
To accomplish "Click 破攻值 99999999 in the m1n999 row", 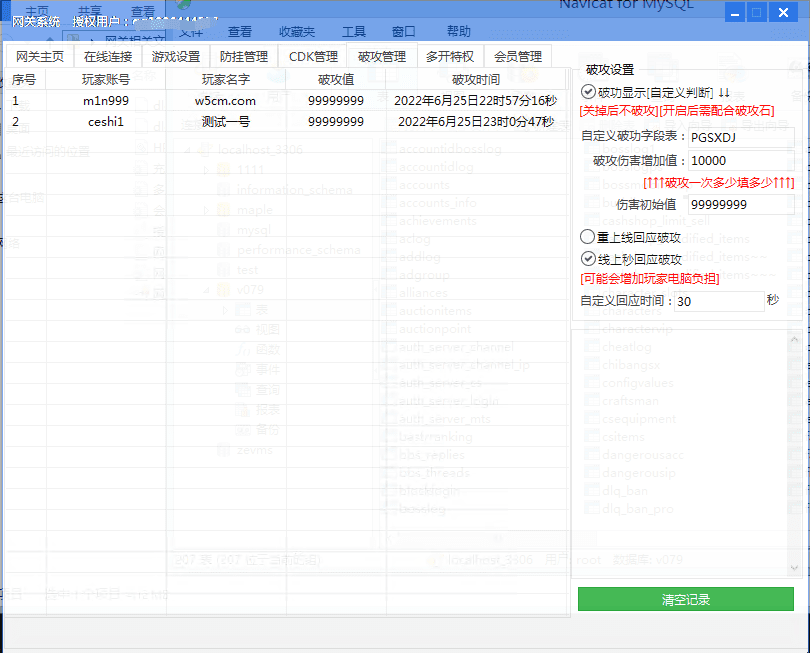I will [x=336, y=101].
